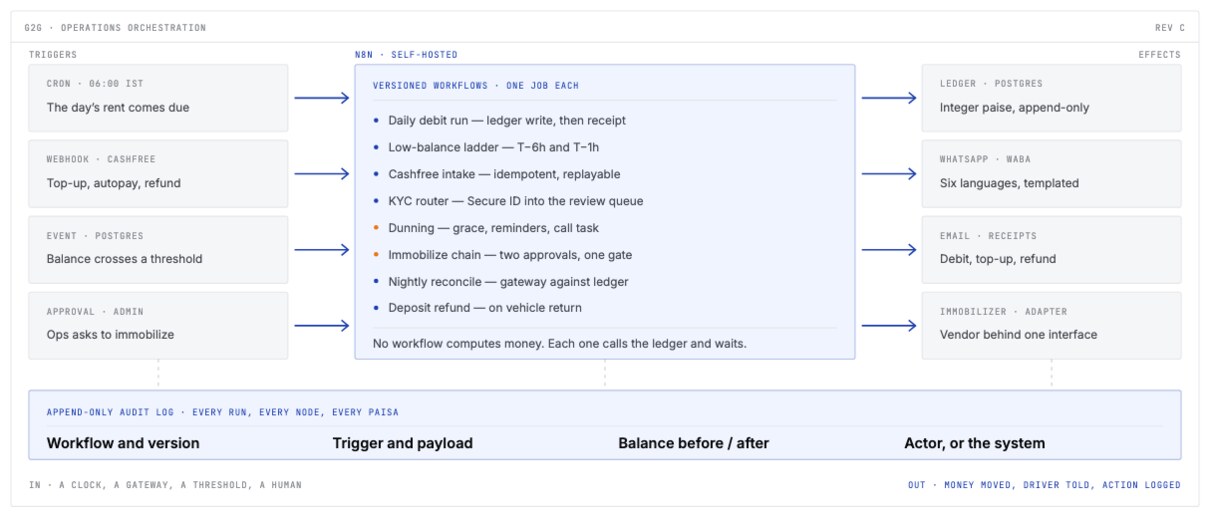This screenshot has width=1210, height=517.
Task: Click 'Vendor behind one interface' text
Action: 1019,335
